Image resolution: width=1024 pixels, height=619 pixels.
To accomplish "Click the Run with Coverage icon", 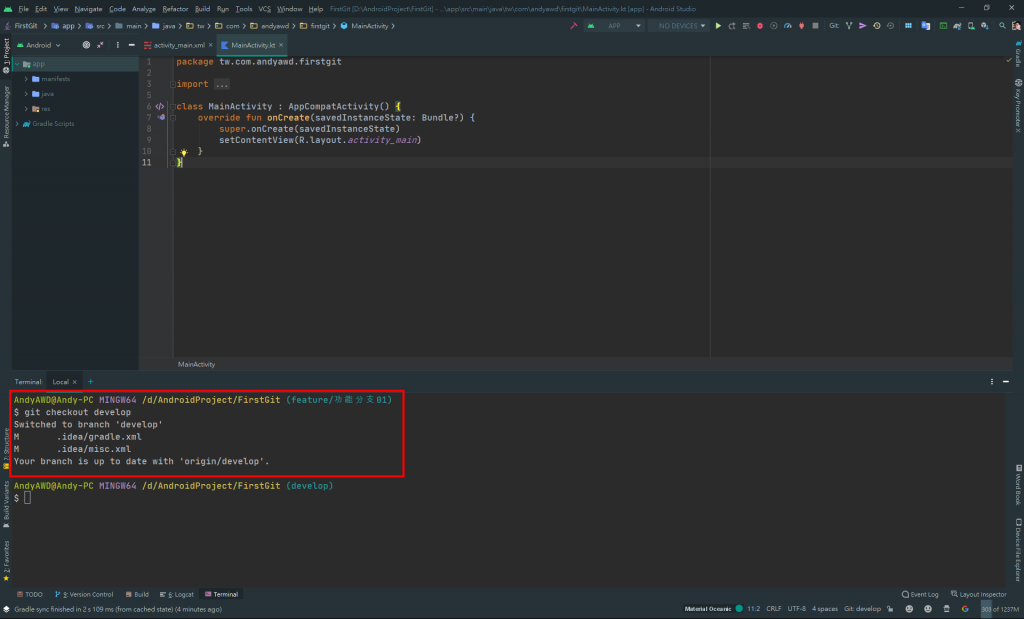I will 774,26.
